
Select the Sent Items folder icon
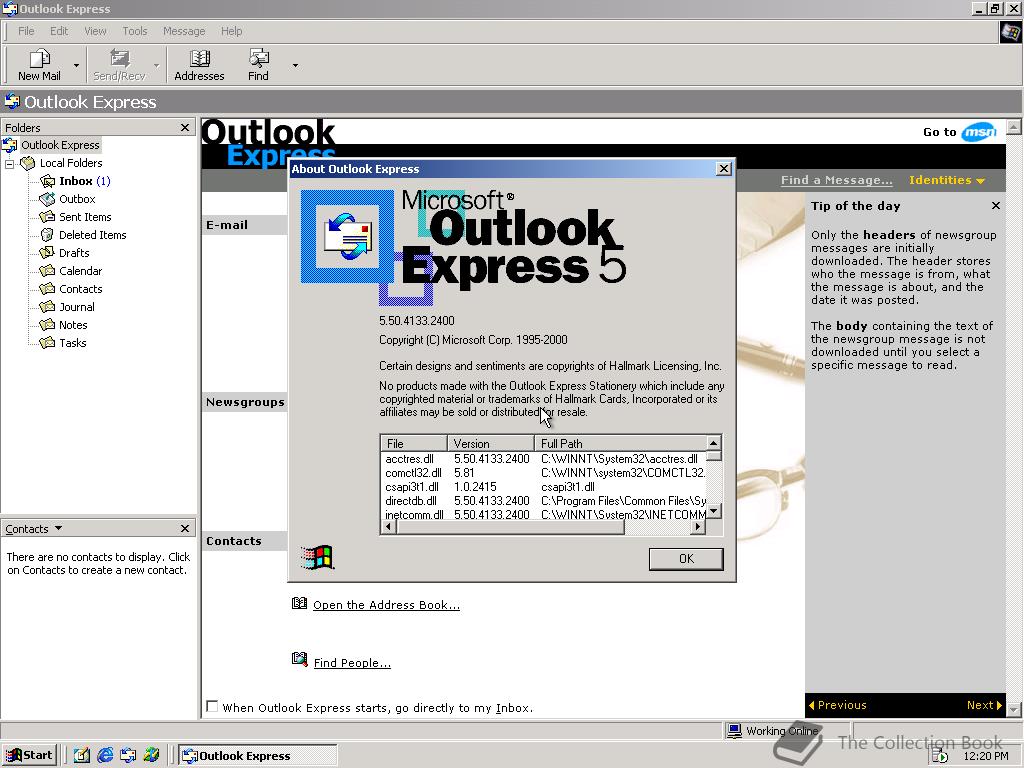click(47, 217)
